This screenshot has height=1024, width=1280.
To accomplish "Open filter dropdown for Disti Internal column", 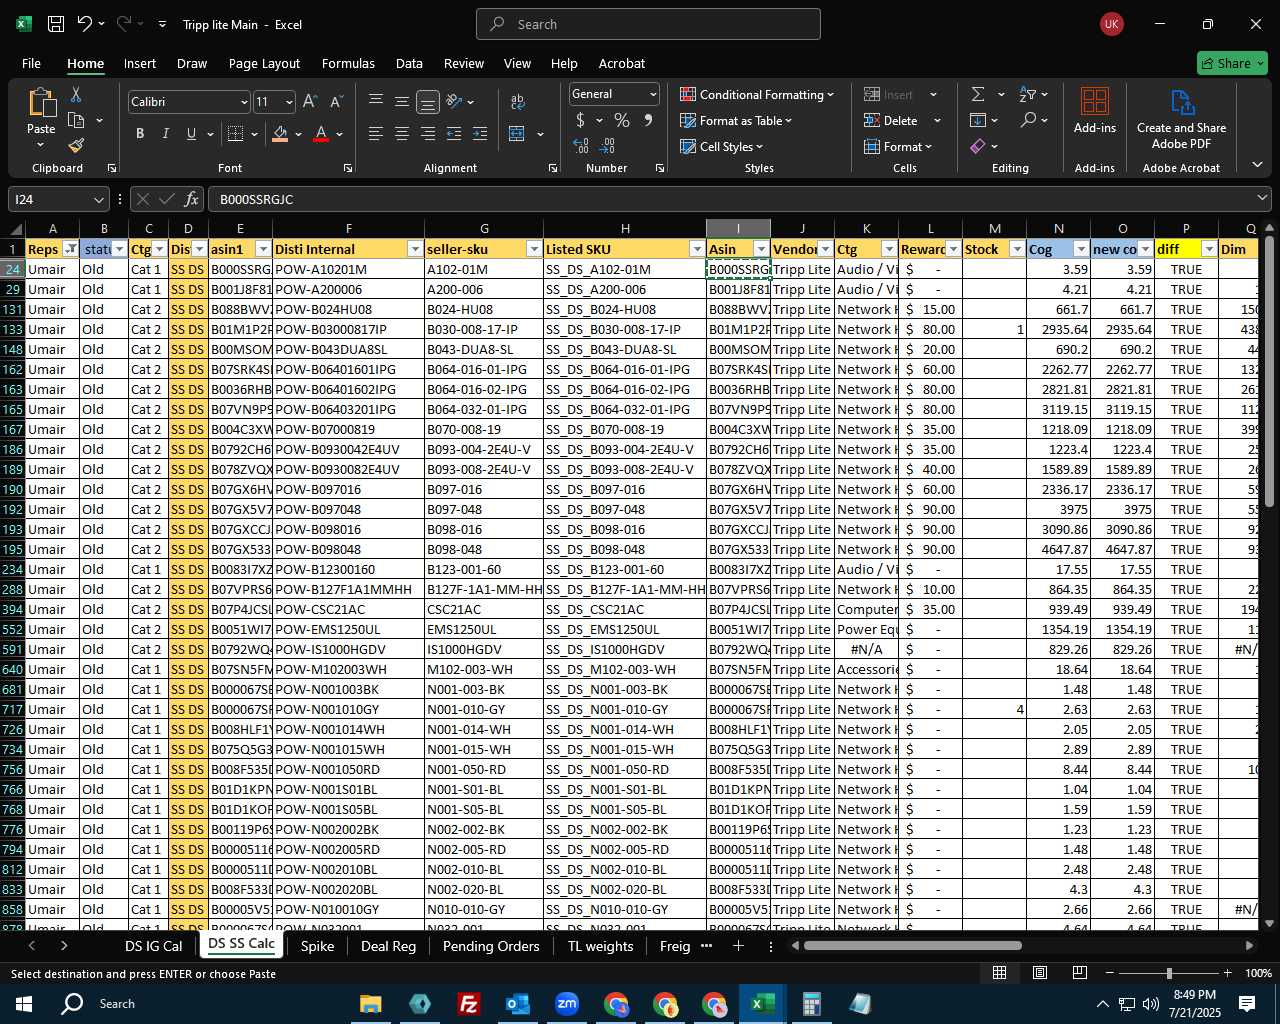I will tap(414, 249).
